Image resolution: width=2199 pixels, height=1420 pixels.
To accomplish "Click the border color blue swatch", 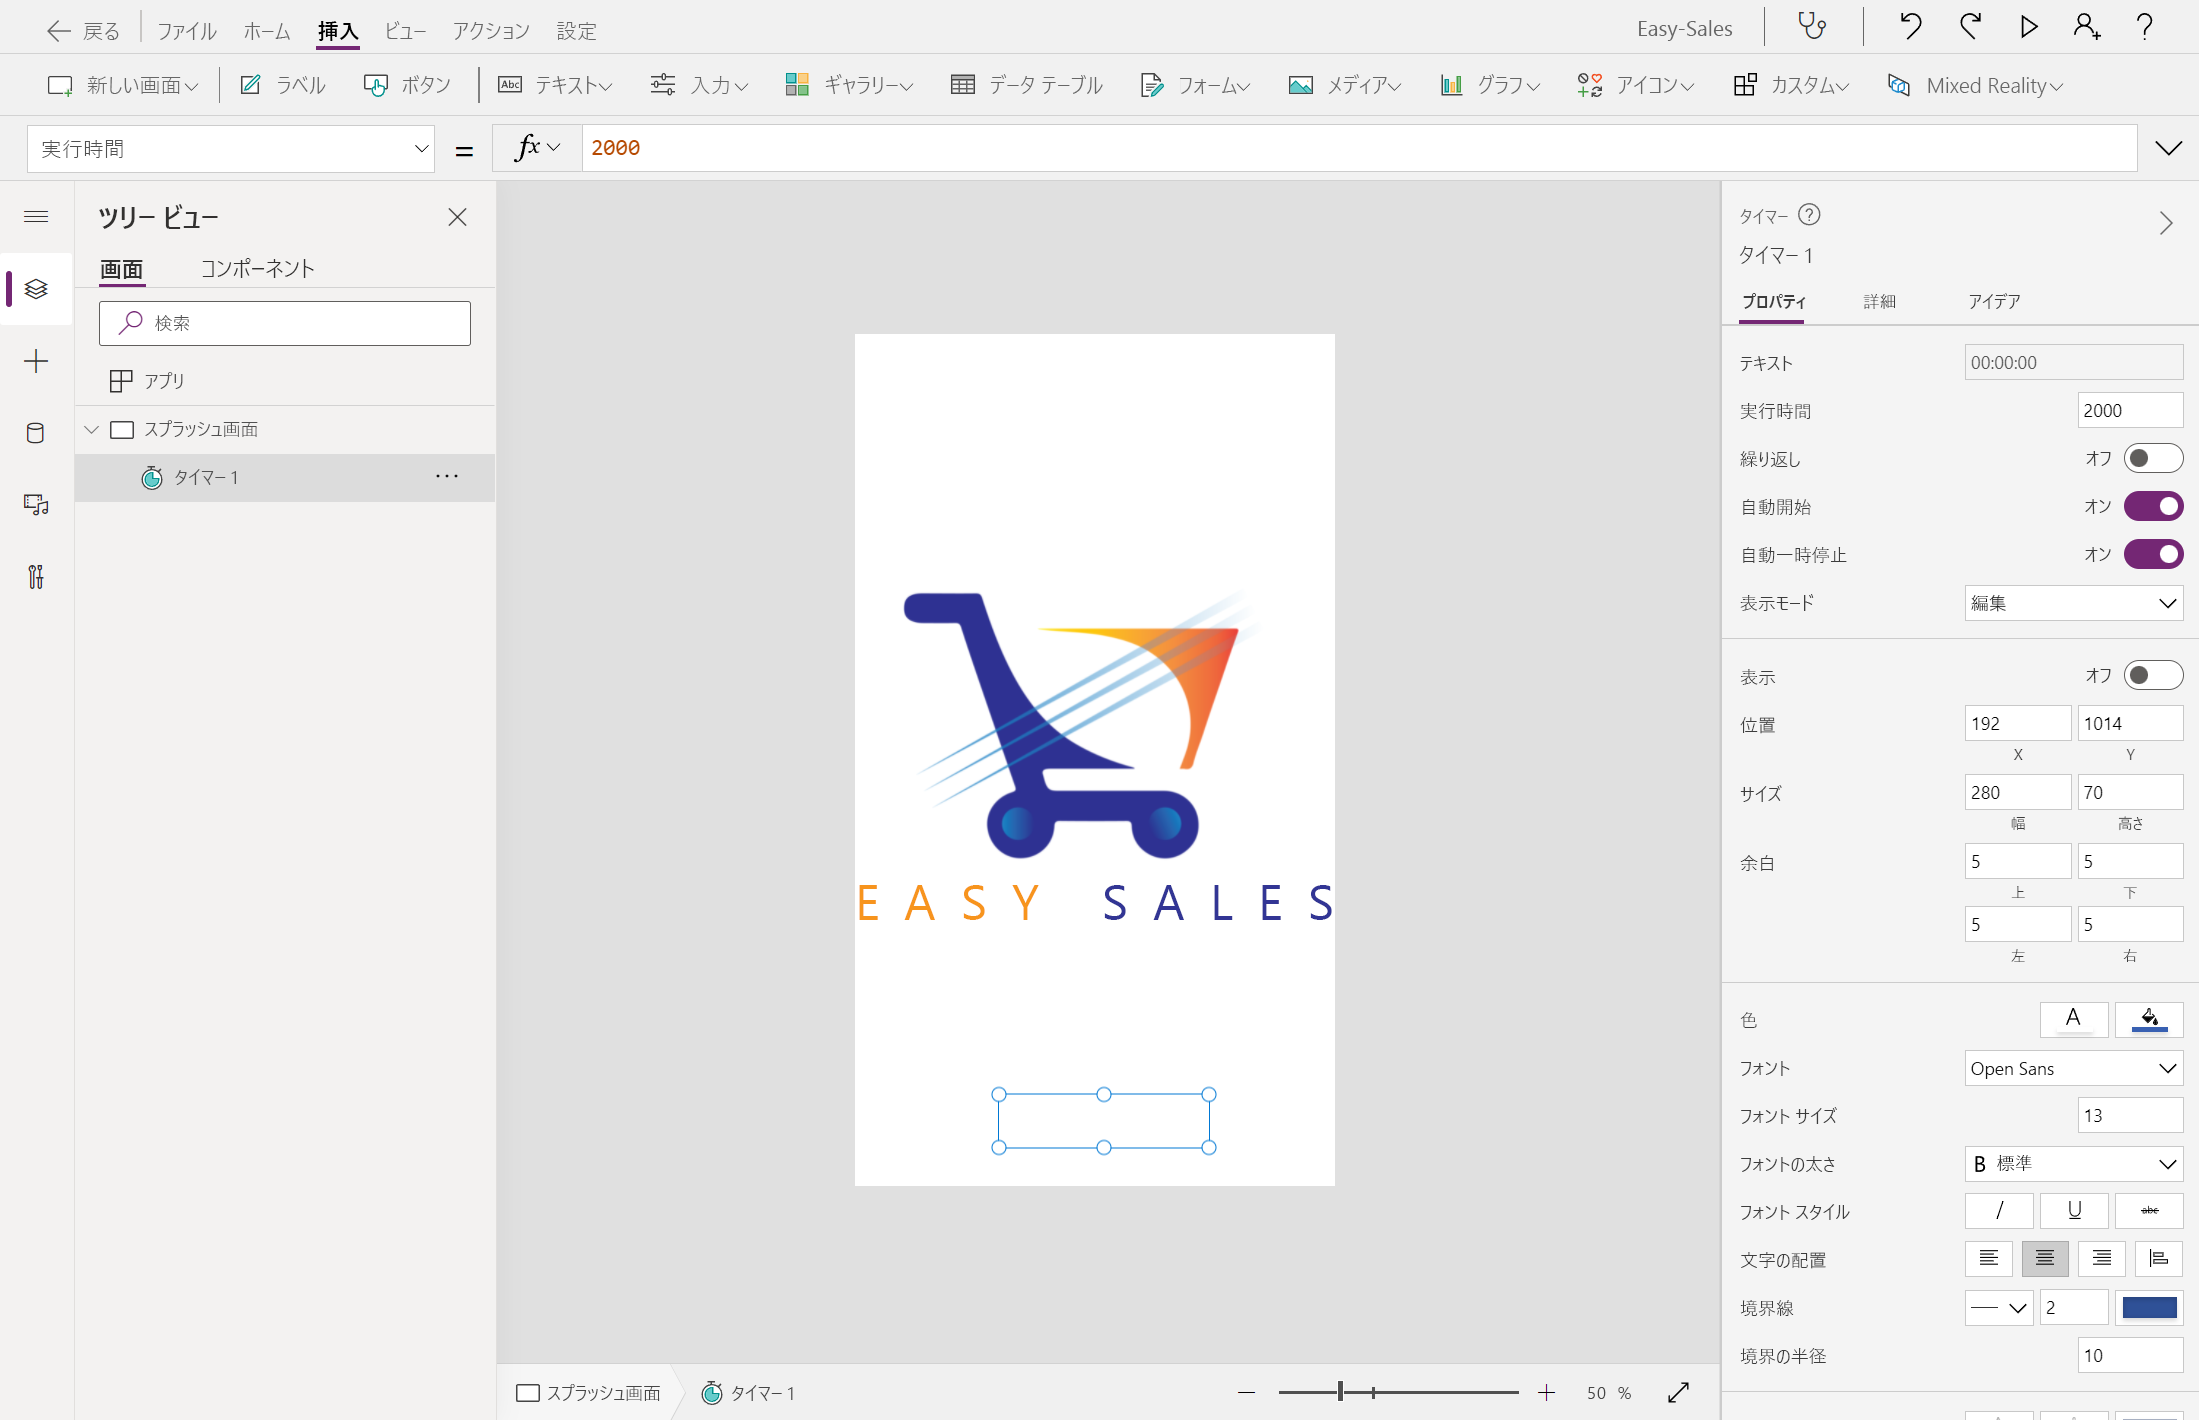I will click(x=2149, y=1307).
